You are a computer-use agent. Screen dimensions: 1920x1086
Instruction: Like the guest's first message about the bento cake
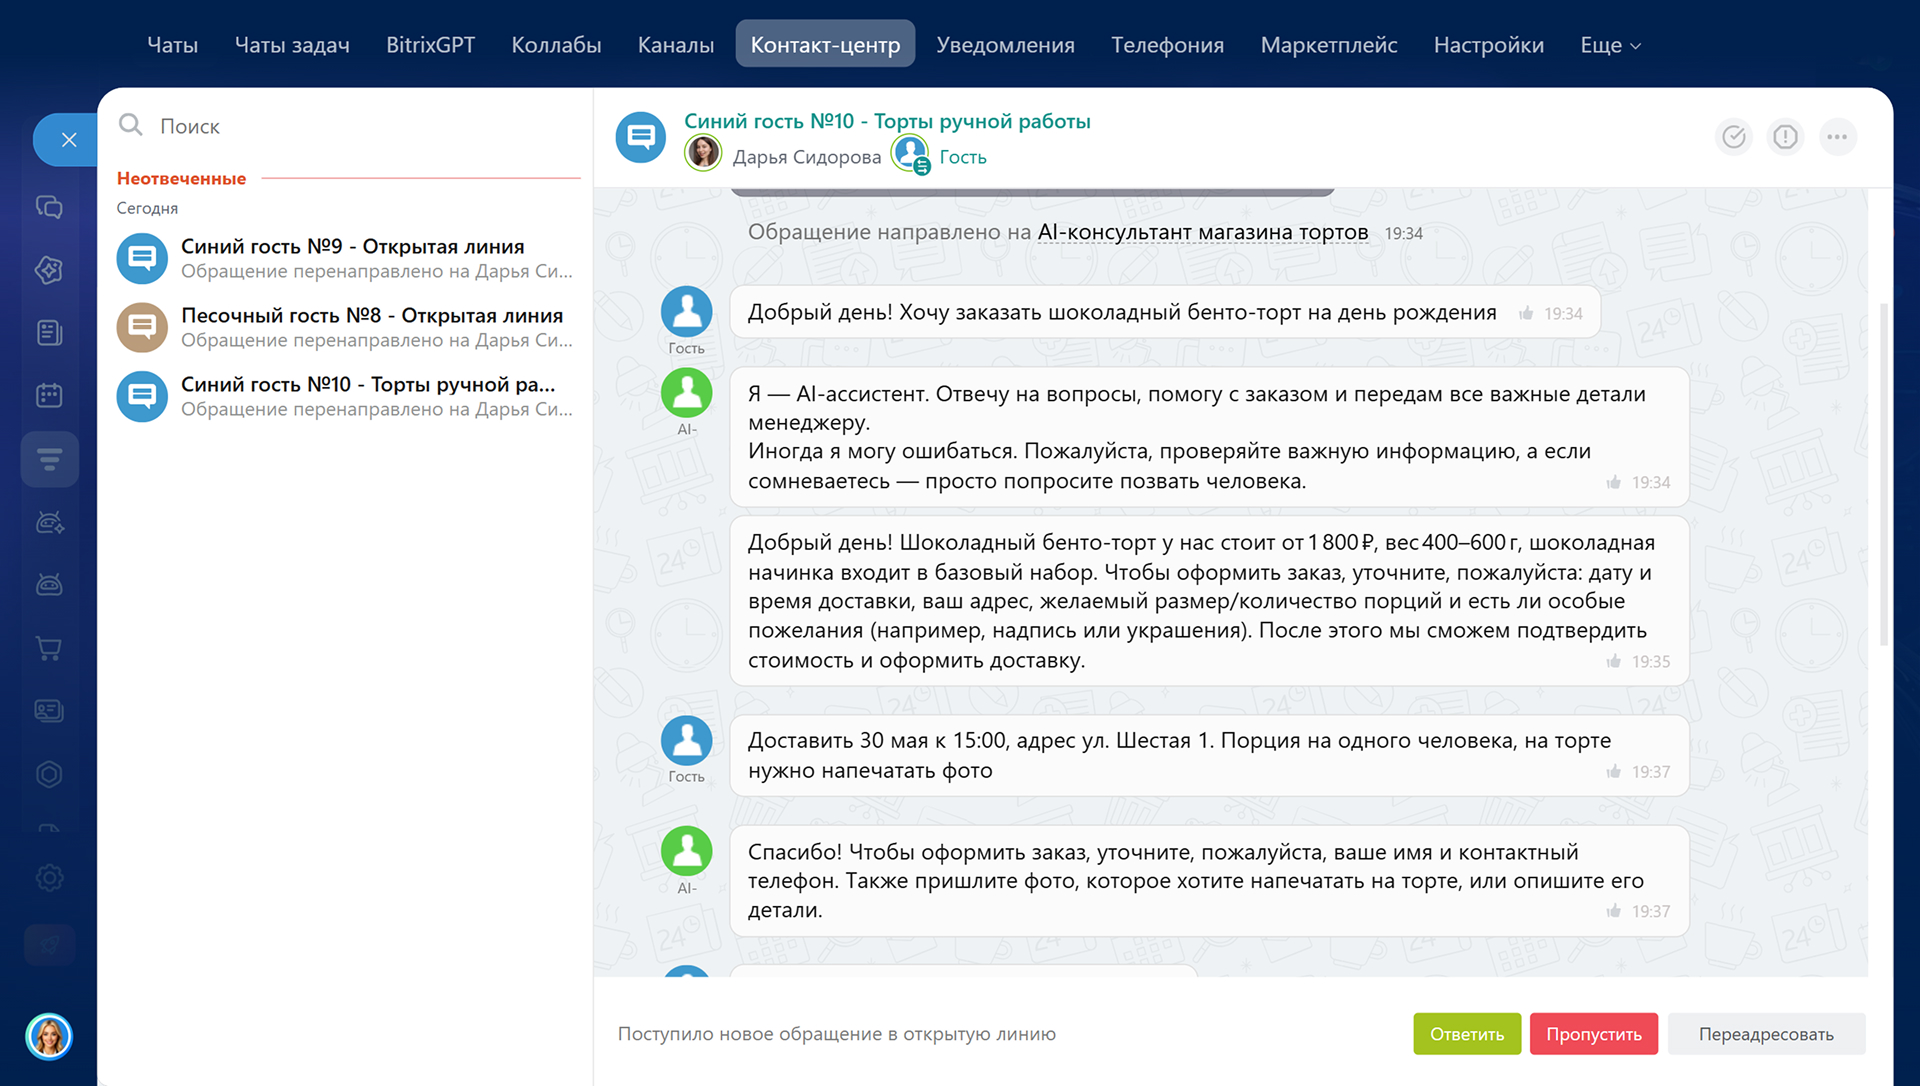[1526, 314]
